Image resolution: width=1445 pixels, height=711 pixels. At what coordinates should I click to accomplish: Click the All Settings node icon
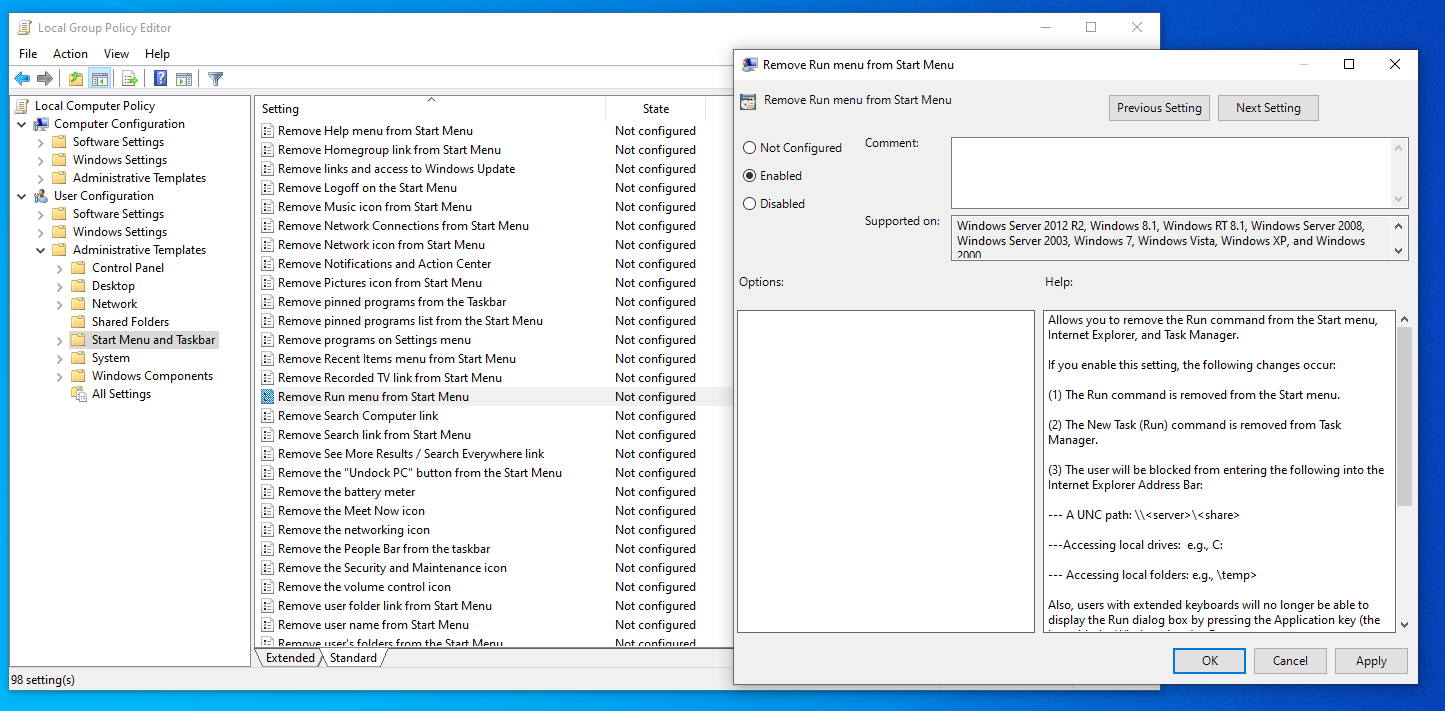pyautogui.click(x=79, y=394)
